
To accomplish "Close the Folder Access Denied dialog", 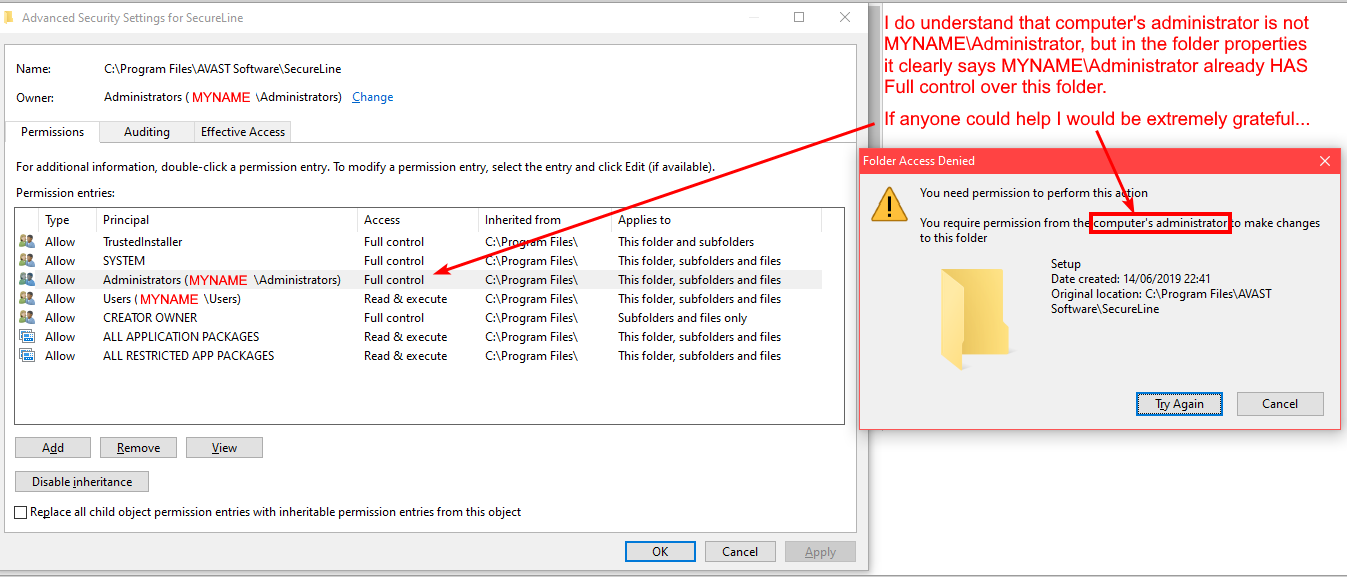I will (x=1325, y=161).
